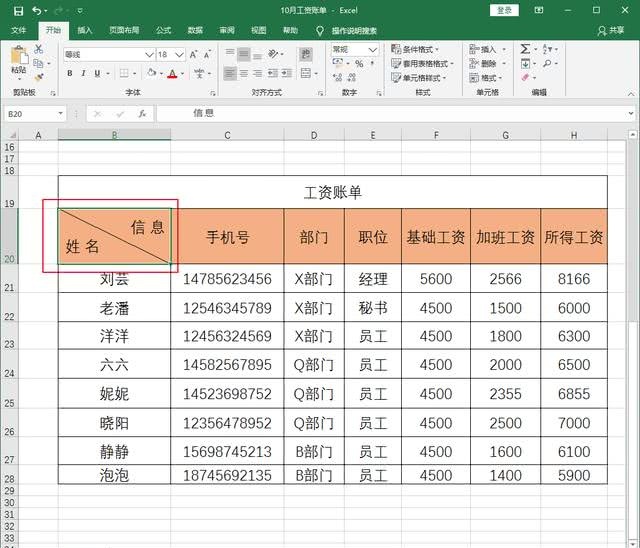Apply percent style to the cell

[x=359, y=64]
